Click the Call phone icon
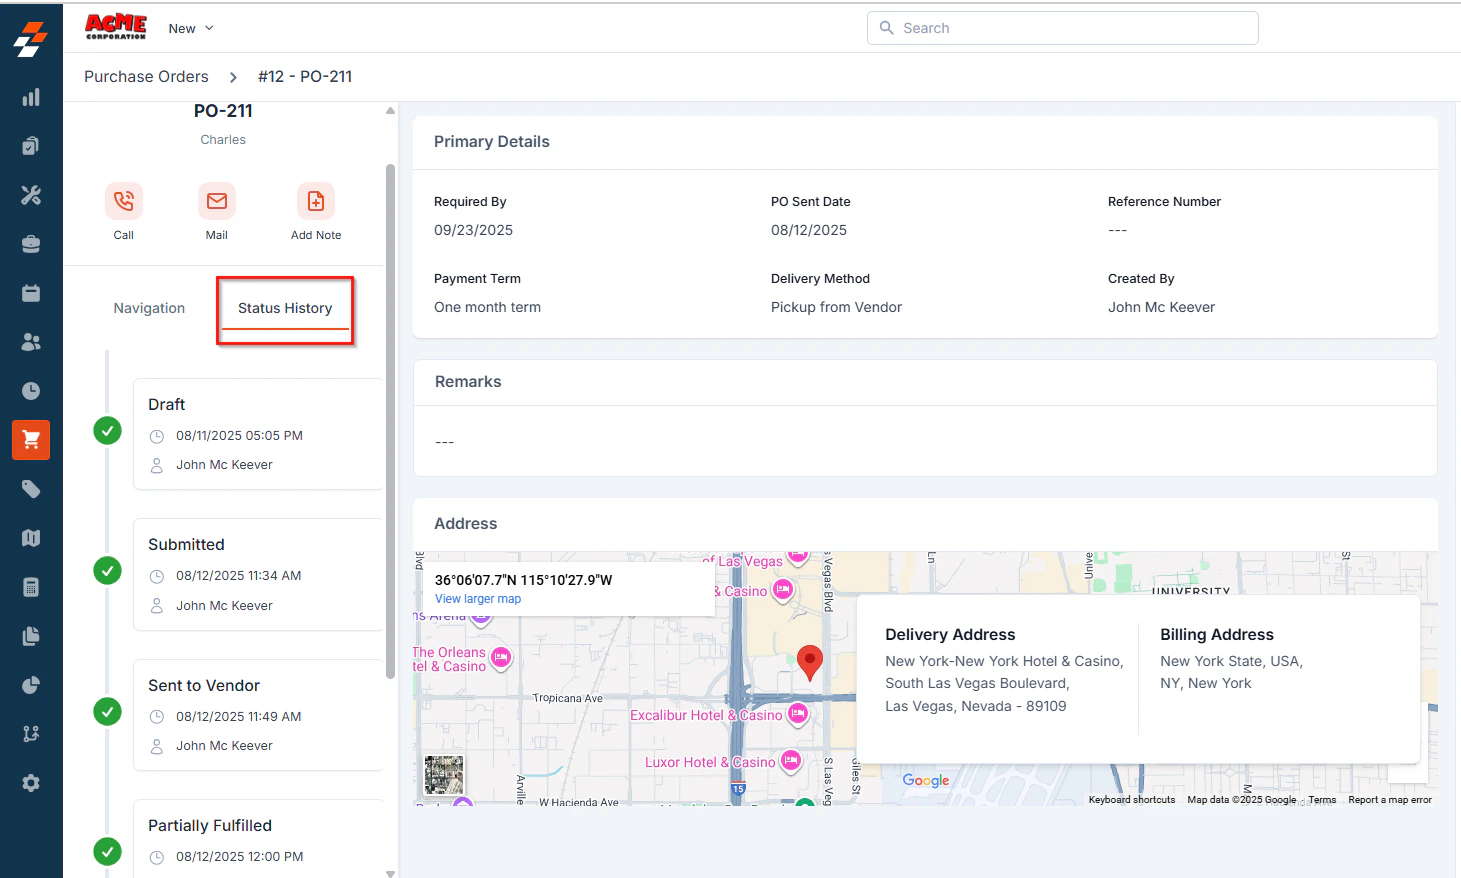The image size is (1461, 878). tap(124, 201)
